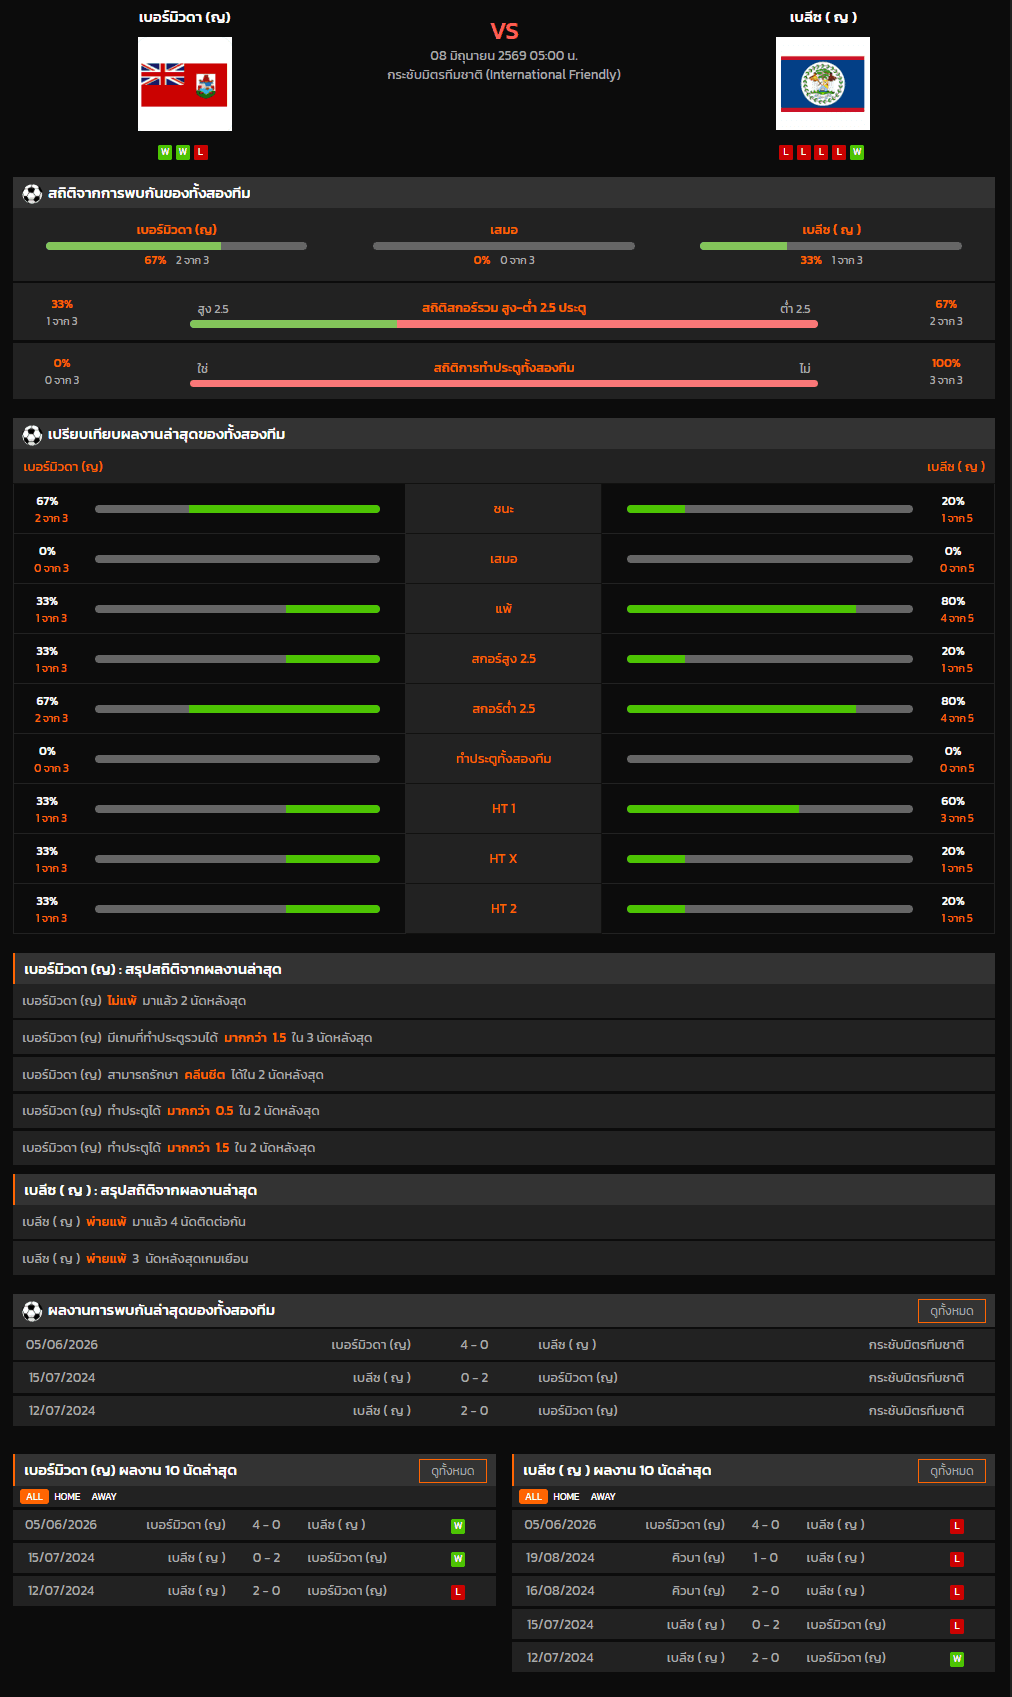Click the 'HT 2' comparison row label
The width and height of the screenshot is (1012, 1697).
click(504, 909)
